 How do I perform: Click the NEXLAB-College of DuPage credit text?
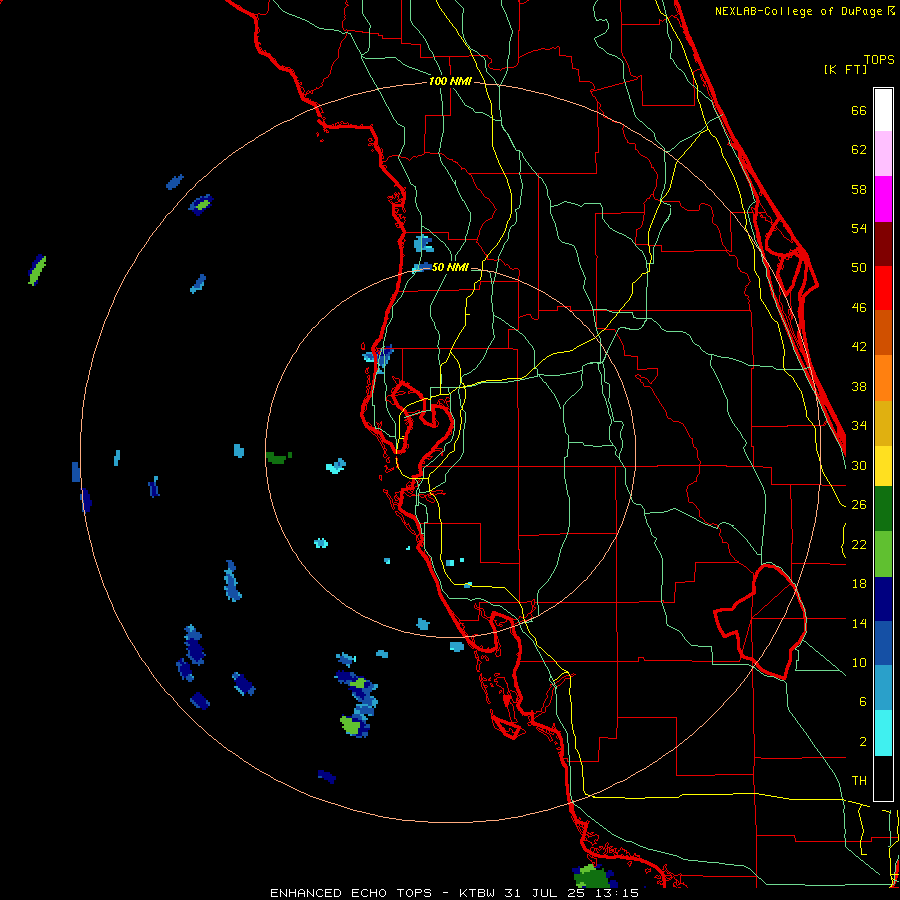(x=805, y=11)
